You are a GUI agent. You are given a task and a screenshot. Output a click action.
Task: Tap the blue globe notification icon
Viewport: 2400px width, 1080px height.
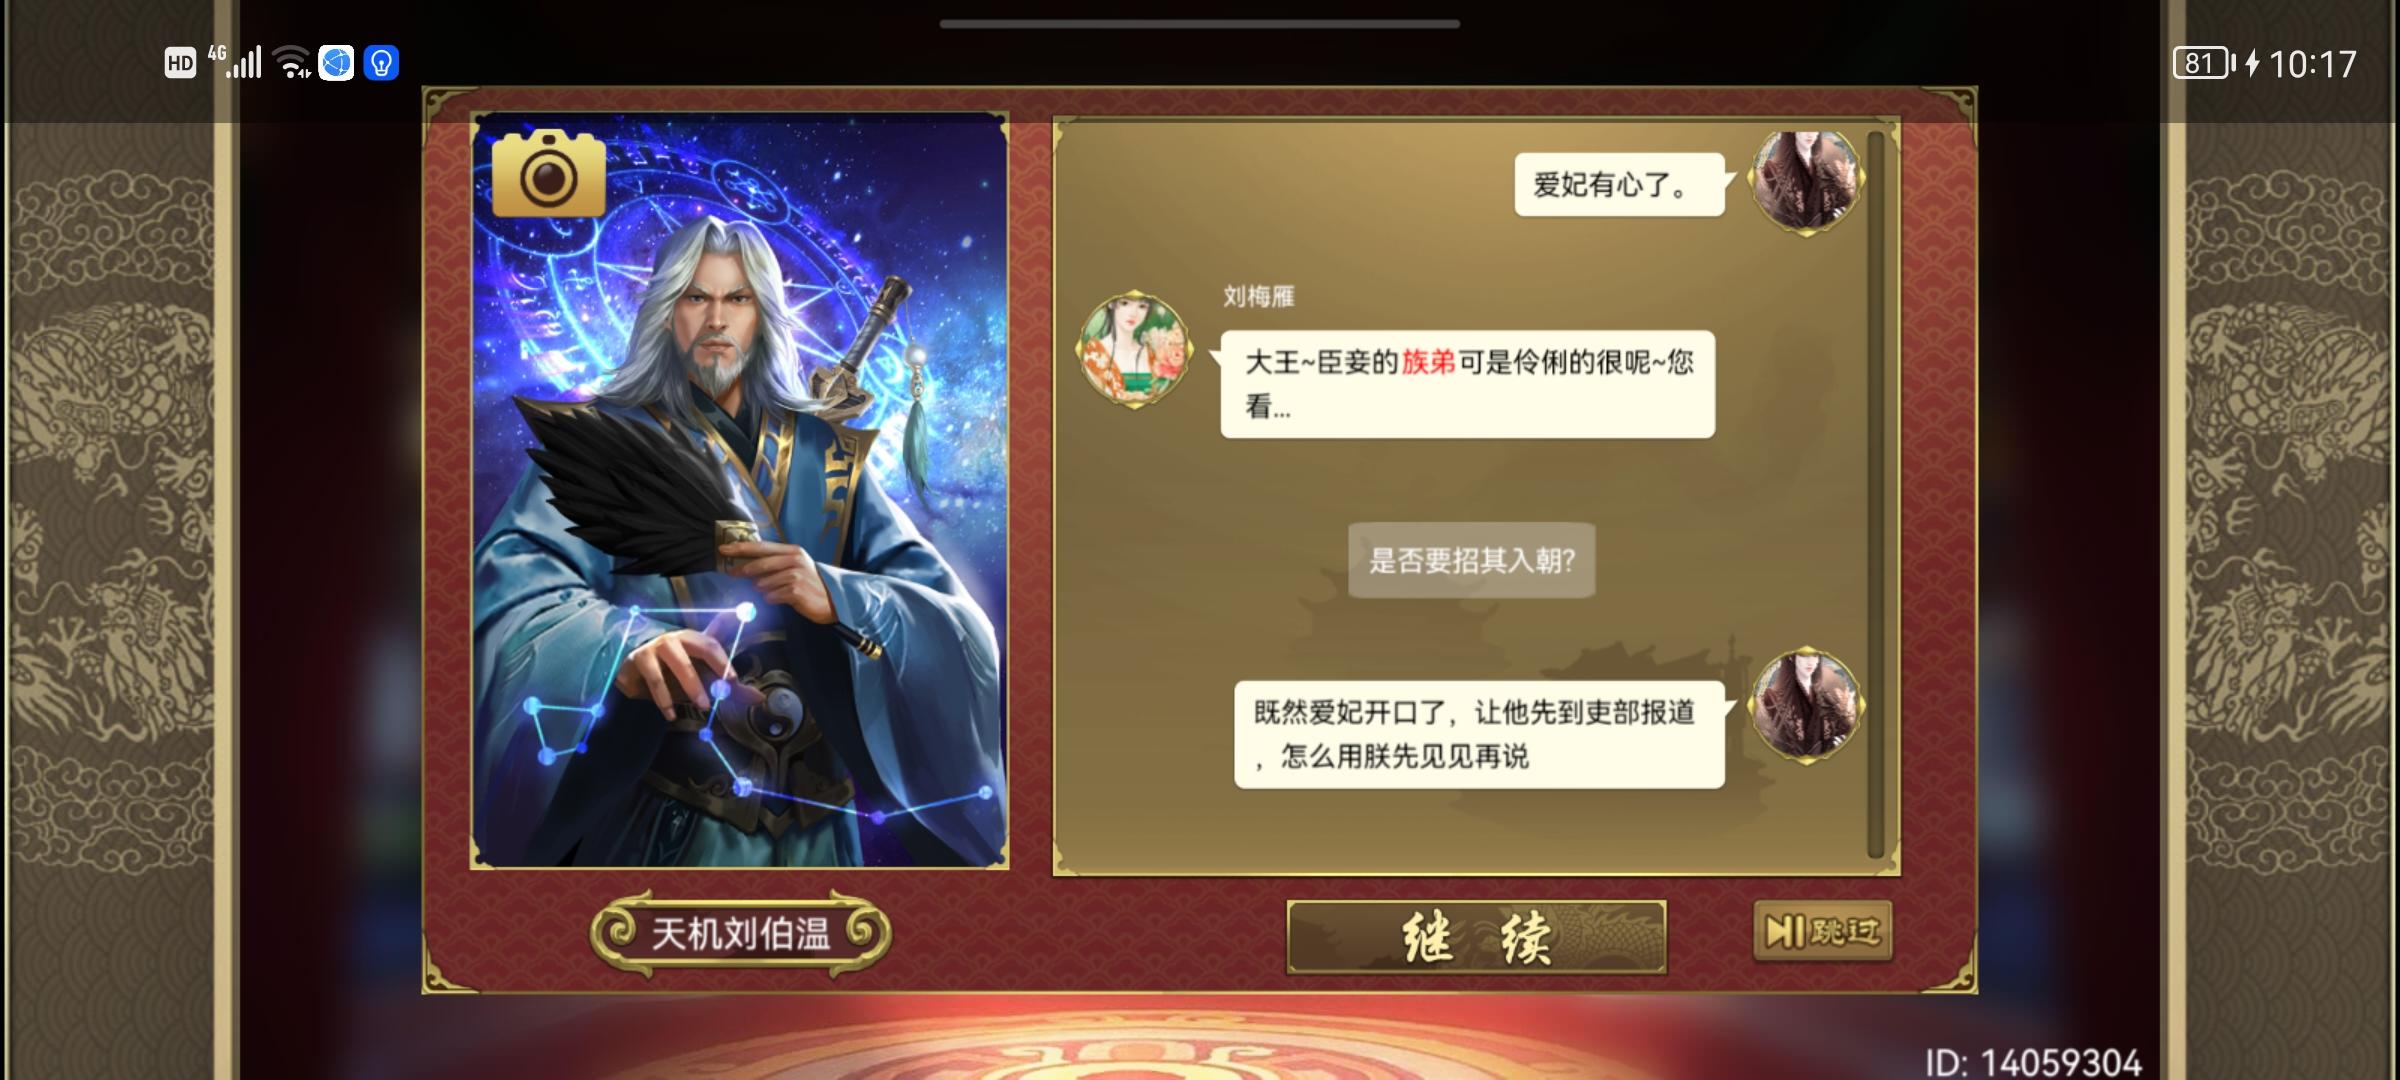click(x=336, y=63)
